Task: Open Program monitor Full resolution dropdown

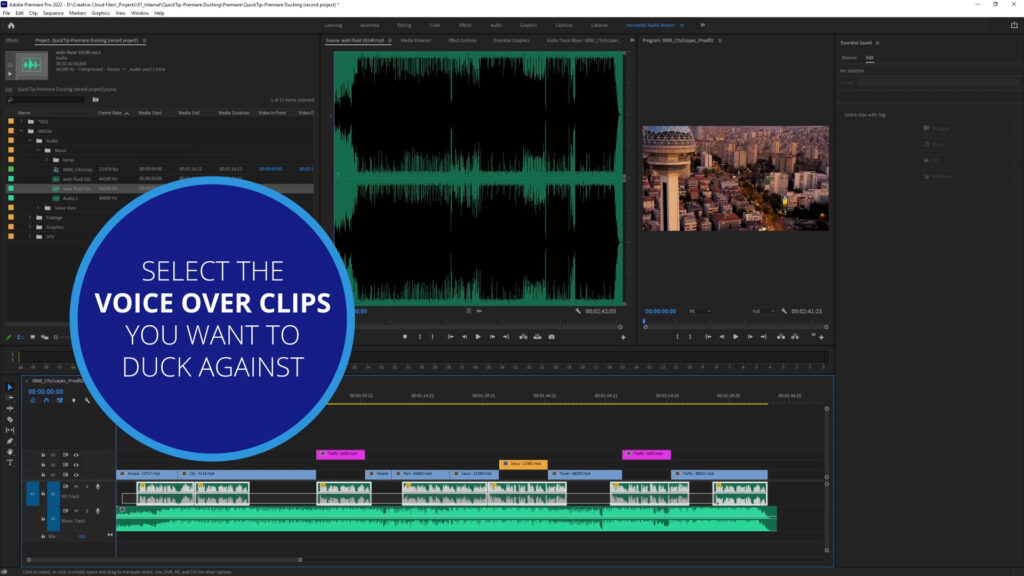Action: coord(760,311)
